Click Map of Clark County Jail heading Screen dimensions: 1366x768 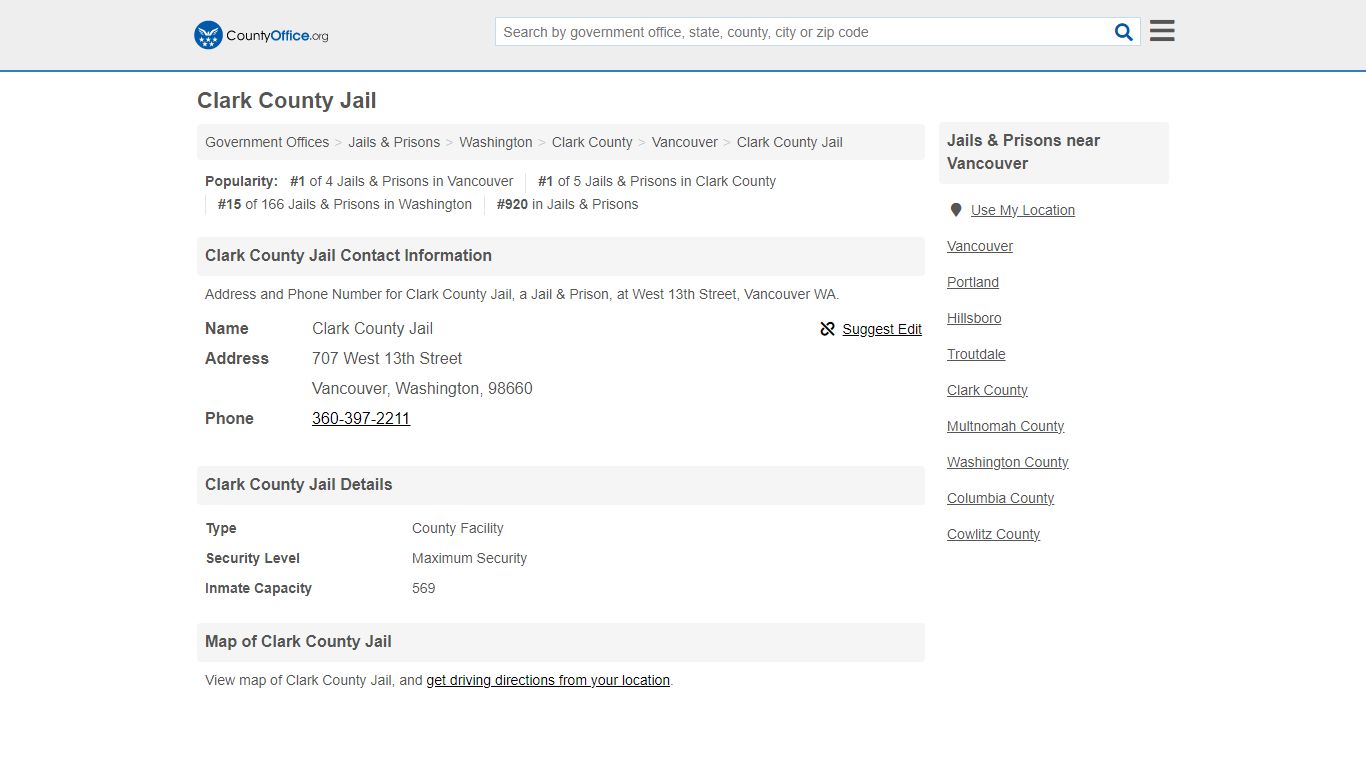(298, 642)
